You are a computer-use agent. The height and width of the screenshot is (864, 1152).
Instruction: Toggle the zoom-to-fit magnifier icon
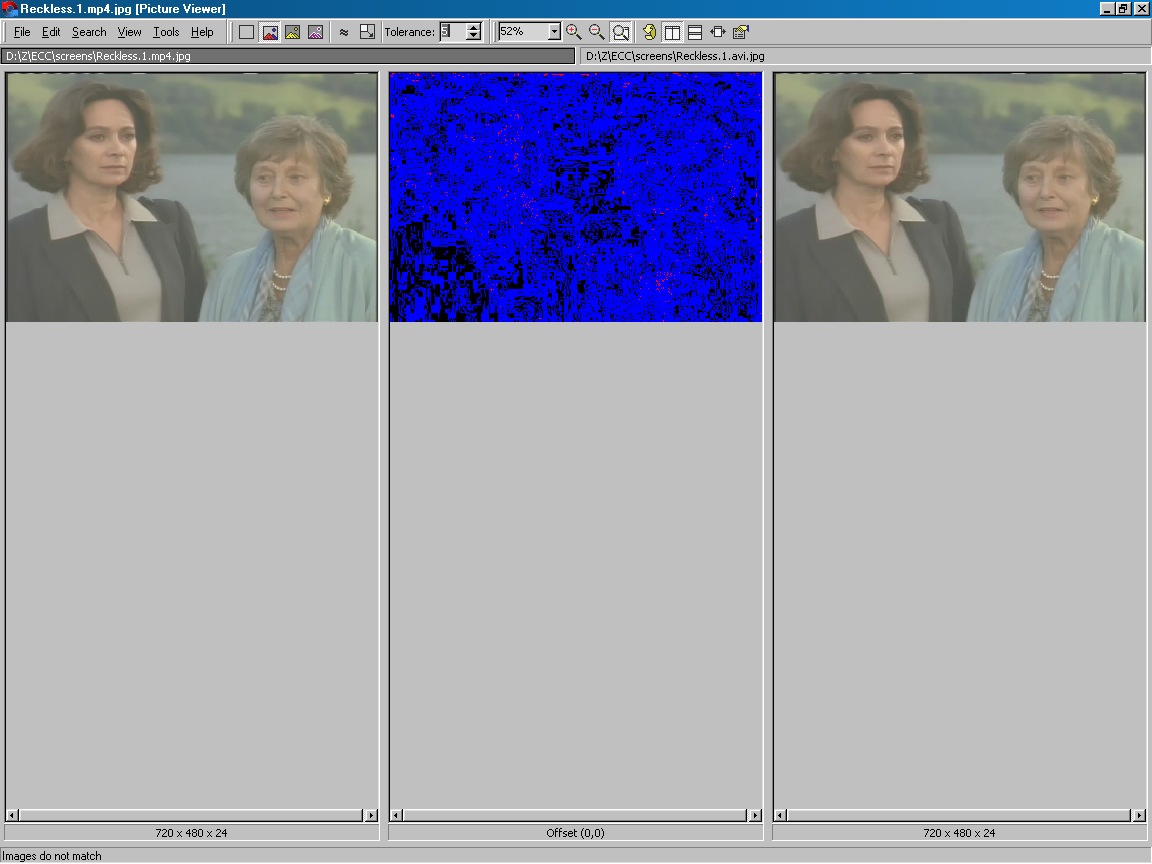[621, 32]
